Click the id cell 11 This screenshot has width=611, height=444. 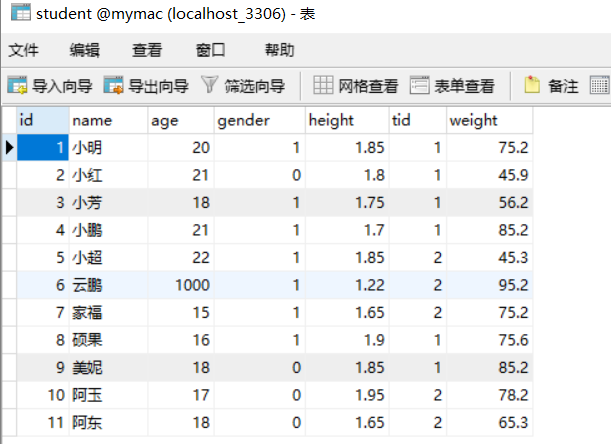coord(43,423)
